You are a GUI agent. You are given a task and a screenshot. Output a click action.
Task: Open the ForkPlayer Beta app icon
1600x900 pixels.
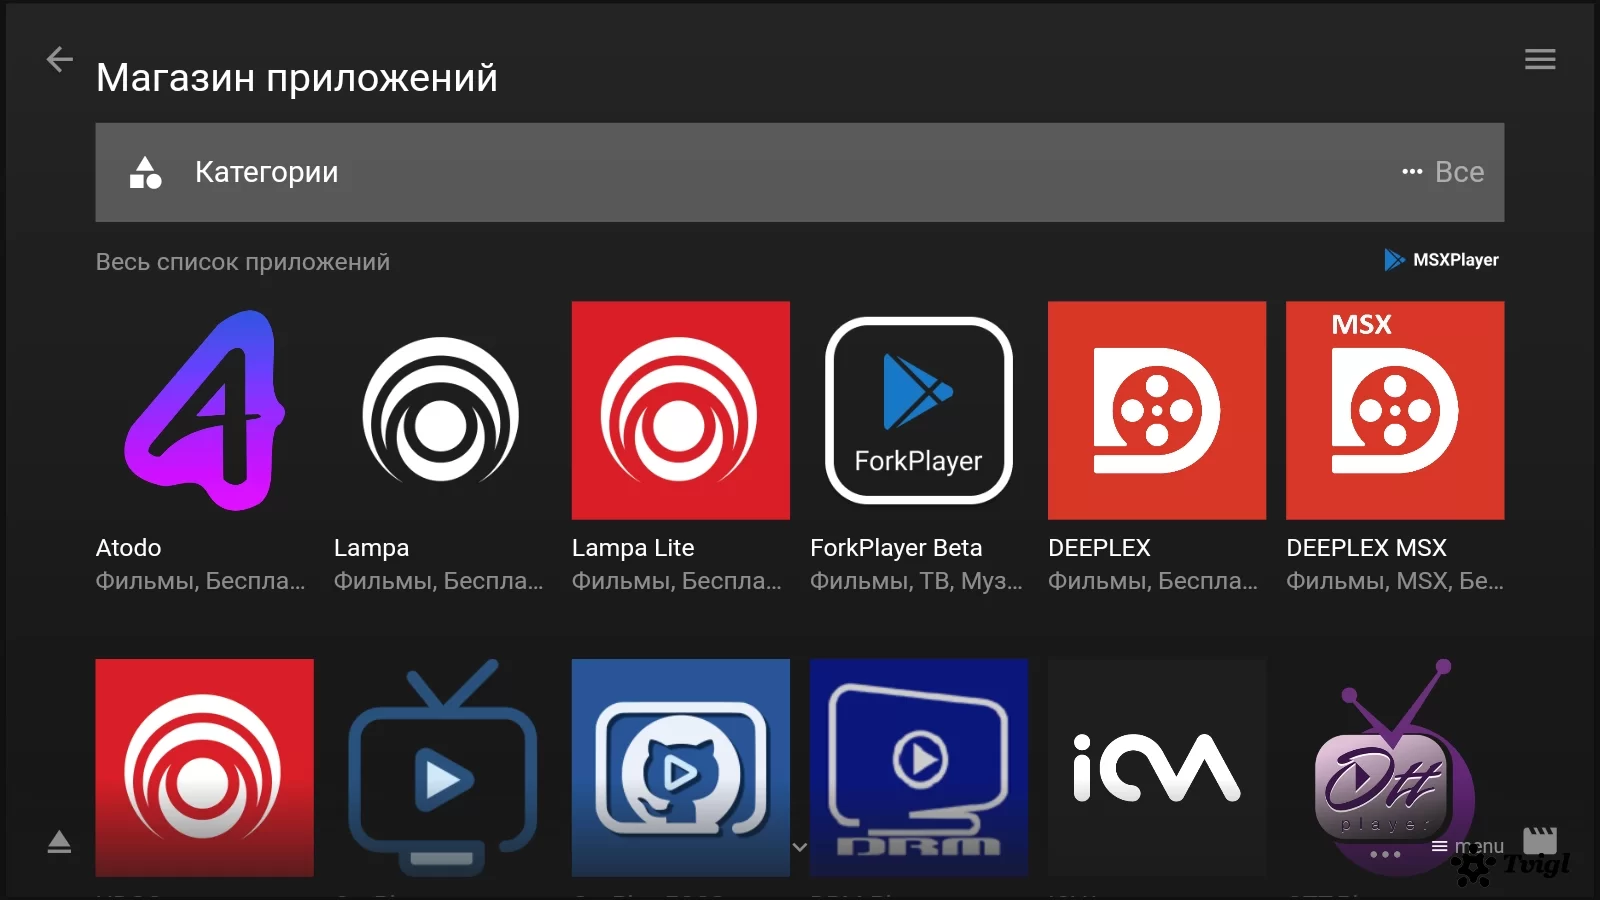point(919,410)
